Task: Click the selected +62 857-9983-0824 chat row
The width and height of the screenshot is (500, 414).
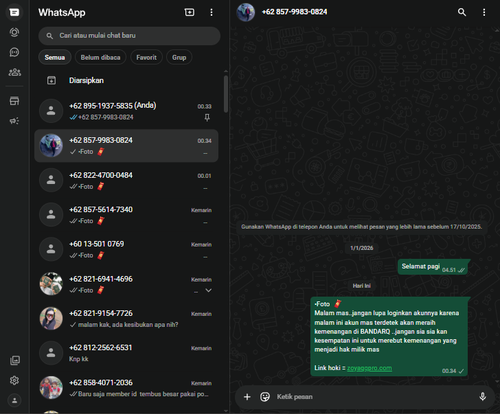Action: coord(127,146)
